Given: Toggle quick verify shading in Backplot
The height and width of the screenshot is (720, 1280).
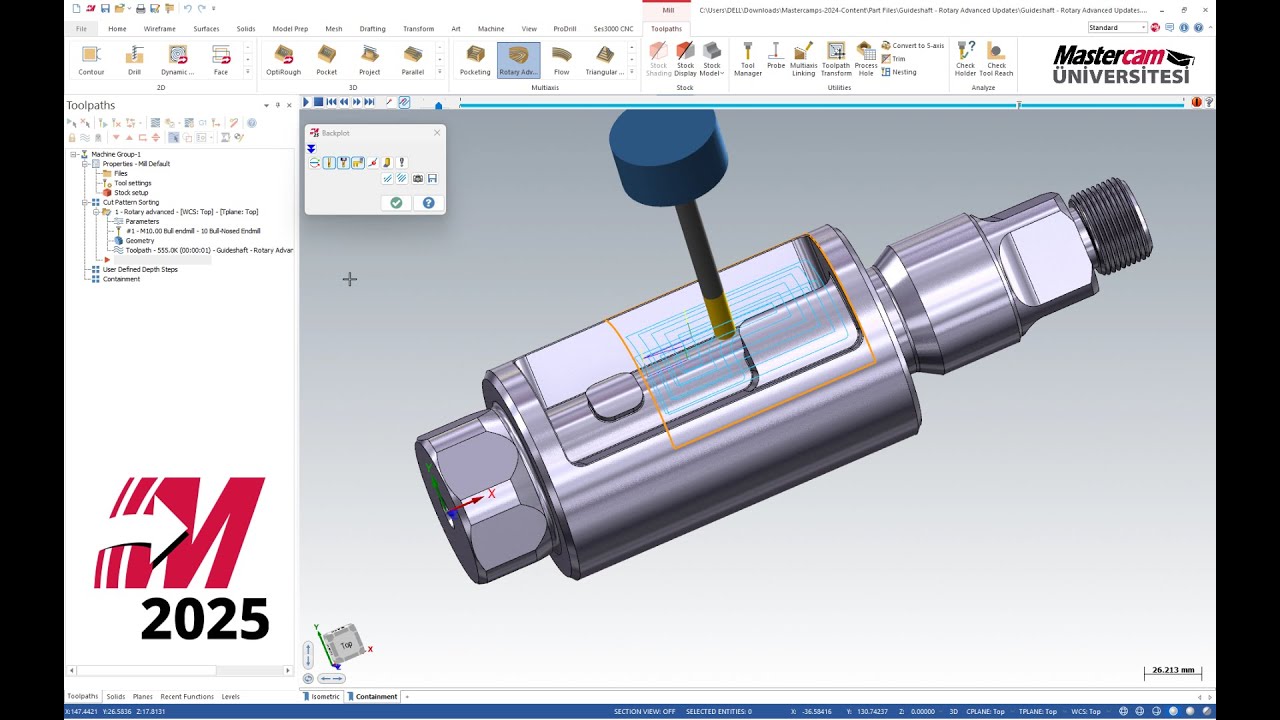Looking at the screenshot, I should tap(386, 162).
